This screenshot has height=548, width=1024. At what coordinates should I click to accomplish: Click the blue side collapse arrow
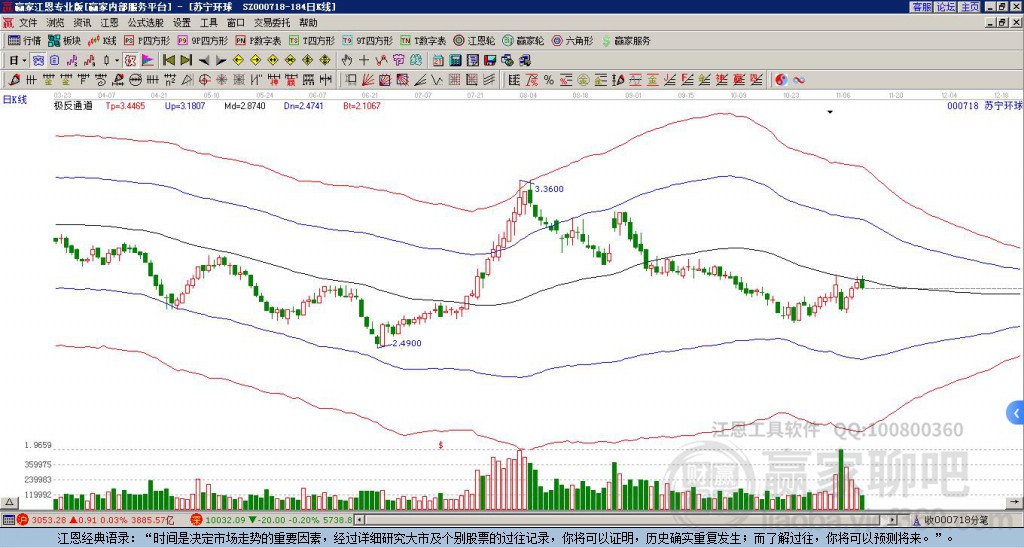point(1015,413)
